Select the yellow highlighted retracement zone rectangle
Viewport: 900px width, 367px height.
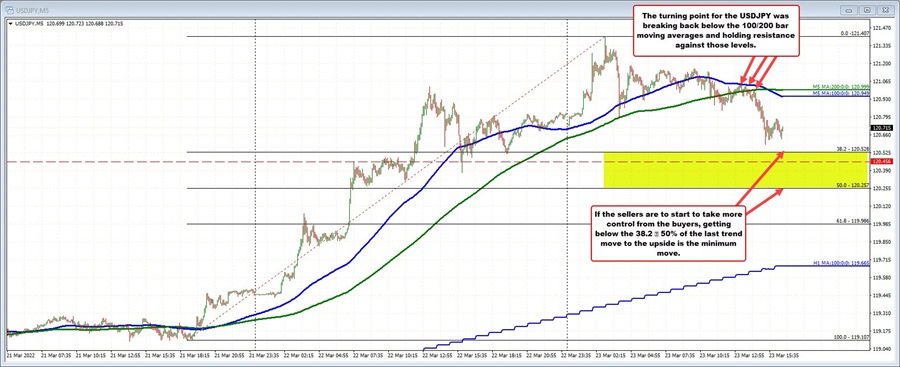click(735, 170)
